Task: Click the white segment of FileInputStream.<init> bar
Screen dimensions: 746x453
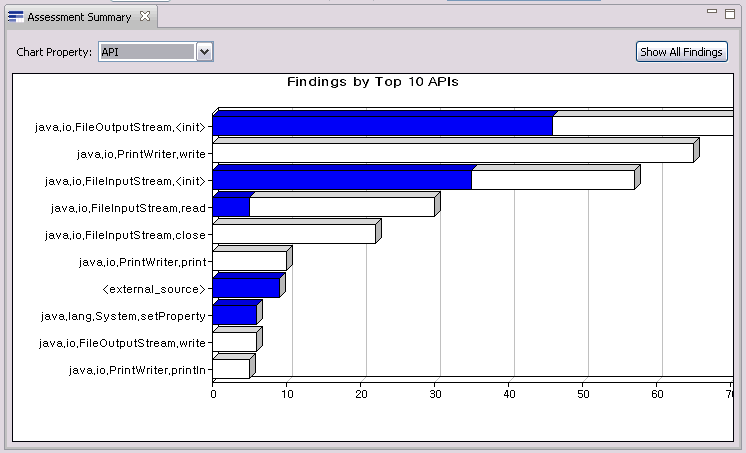Action: click(553, 180)
